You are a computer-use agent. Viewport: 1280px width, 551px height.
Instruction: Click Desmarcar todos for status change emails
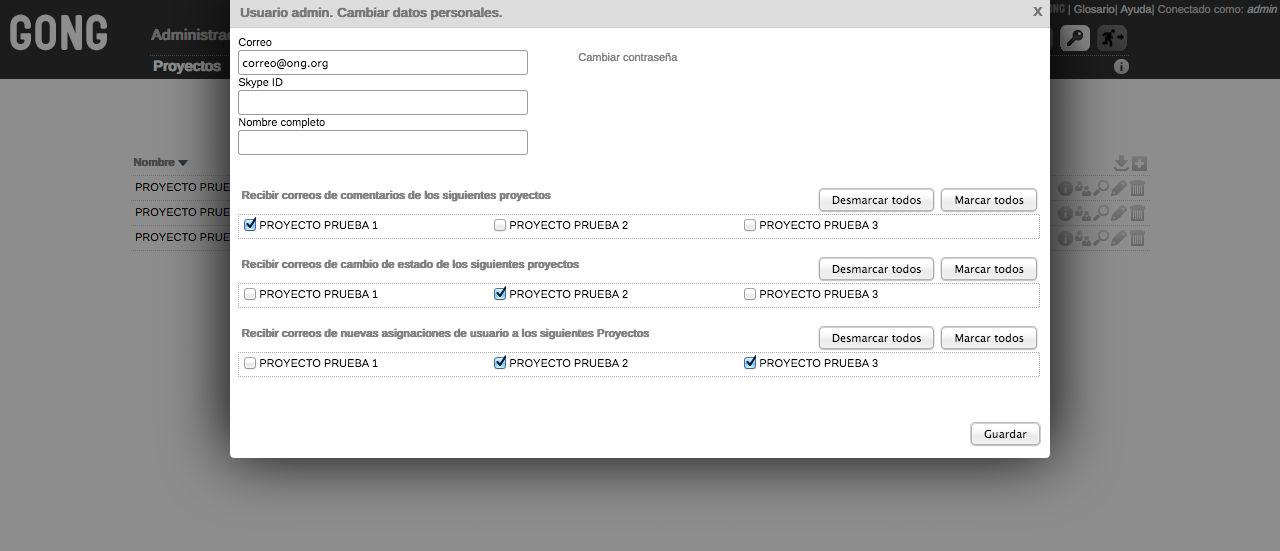[877, 269]
